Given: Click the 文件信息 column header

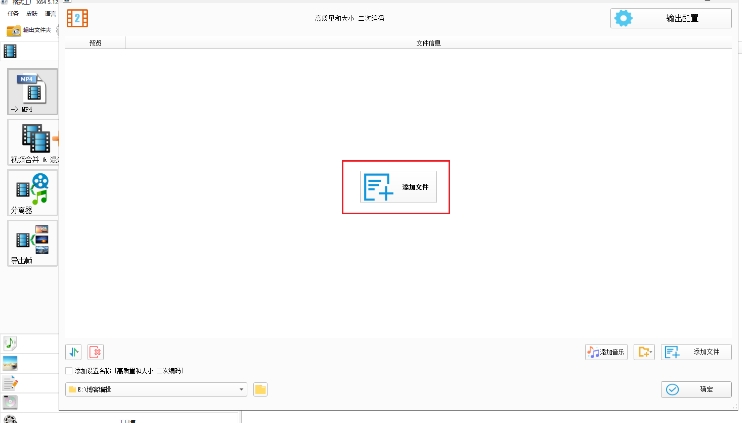Looking at the screenshot, I should [429, 43].
